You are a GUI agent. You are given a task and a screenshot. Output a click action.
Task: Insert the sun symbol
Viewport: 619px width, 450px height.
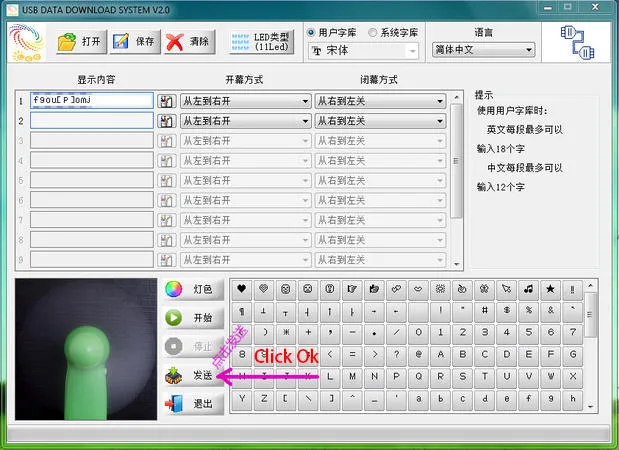click(x=440, y=289)
